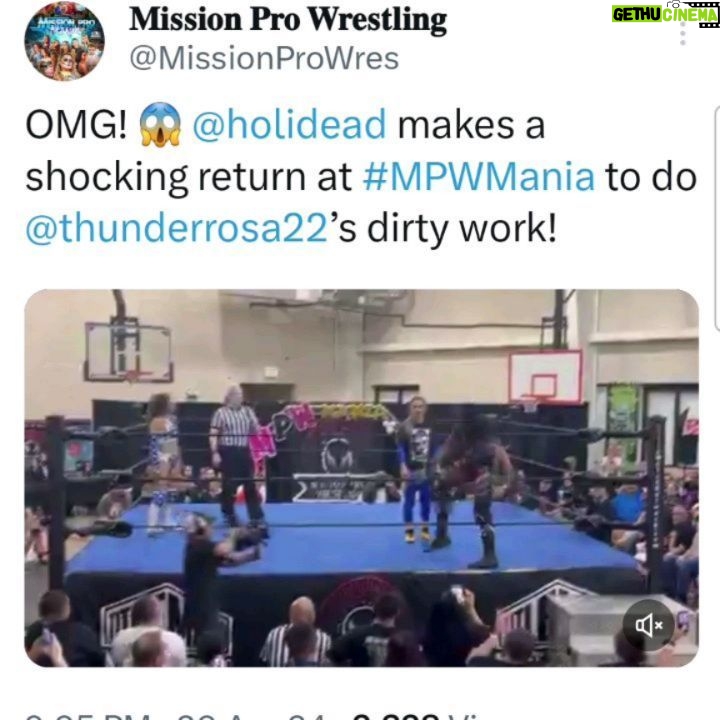This screenshot has width=720, height=720.
Task: Click the green CINEMA watermark text
Action: point(690,15)
